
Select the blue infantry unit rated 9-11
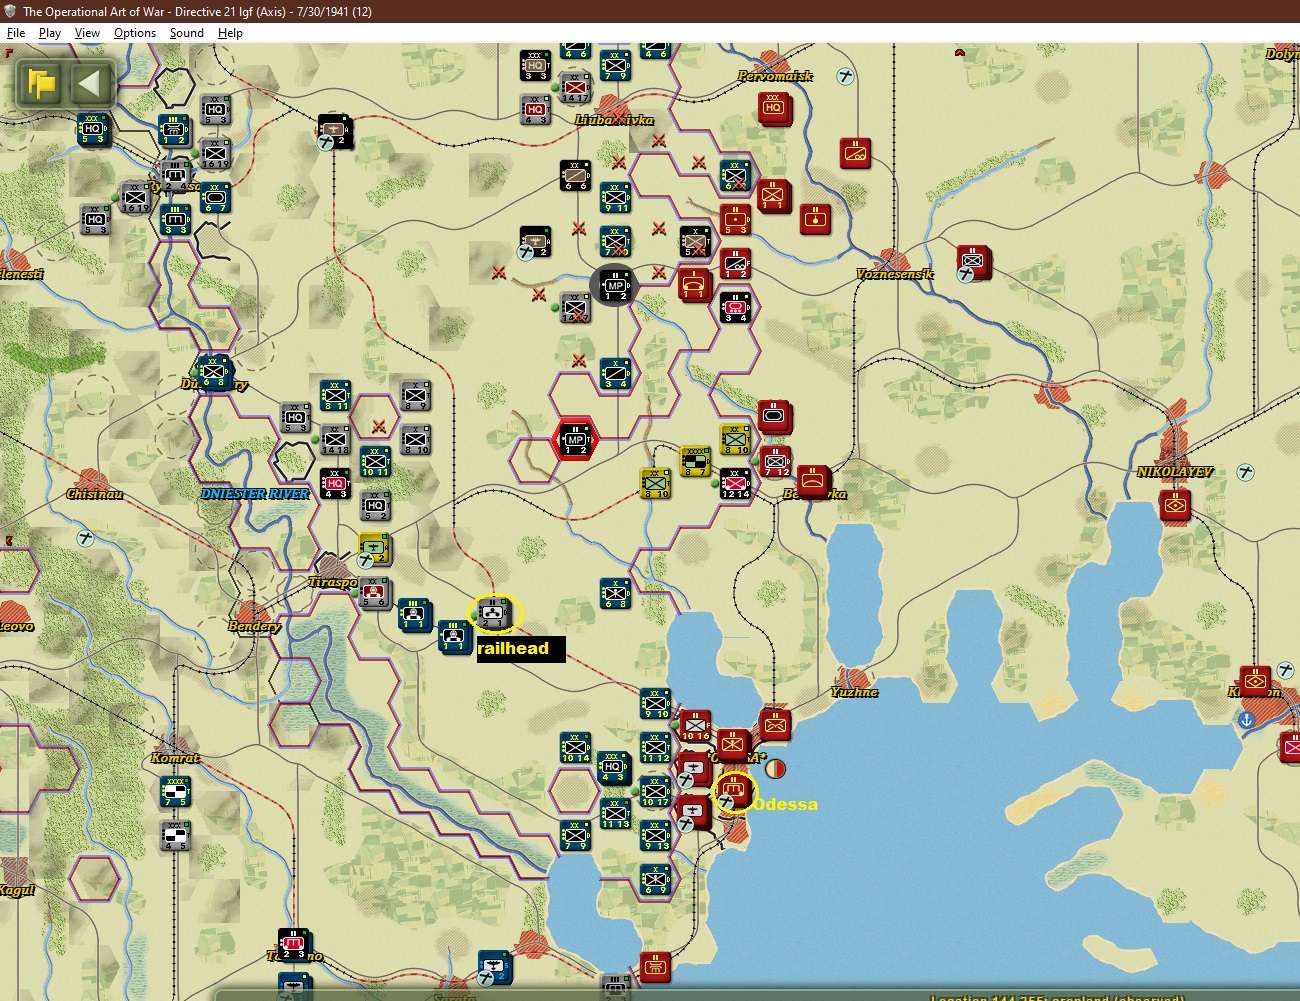pyautogui.click(x=615, y=197)
